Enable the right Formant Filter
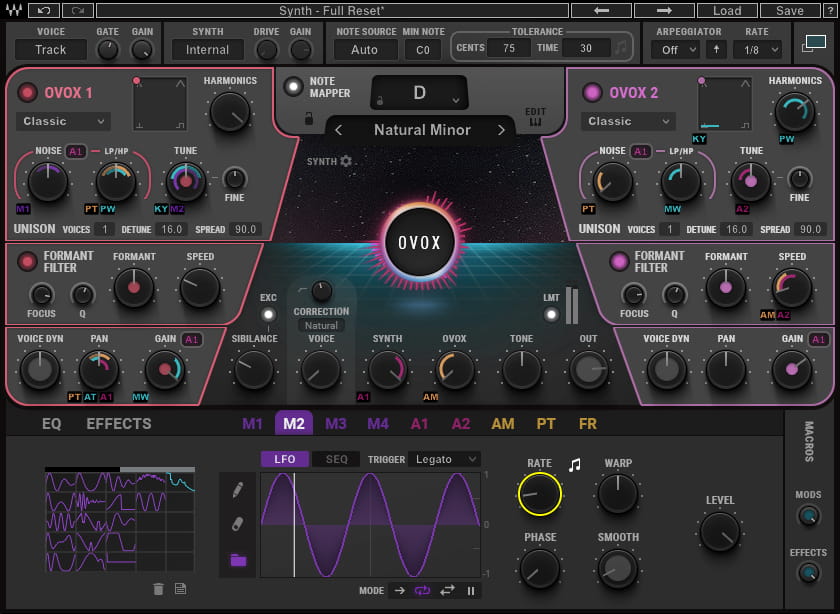 tap(617, 263)
